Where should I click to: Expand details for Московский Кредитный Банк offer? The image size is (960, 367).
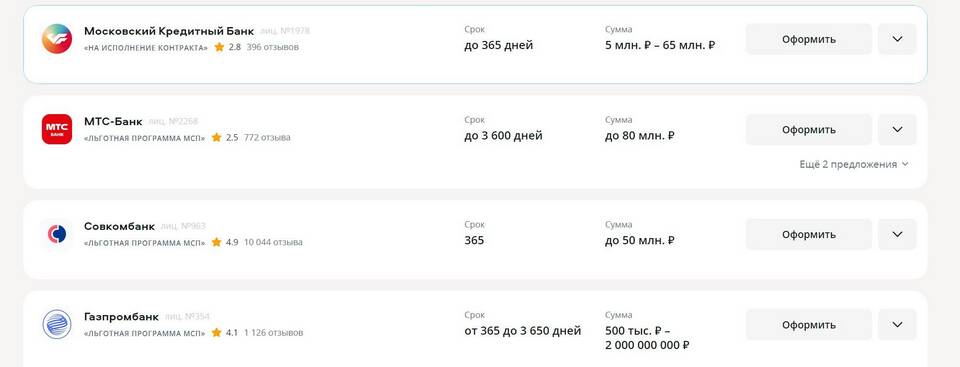tap(897, 39)
